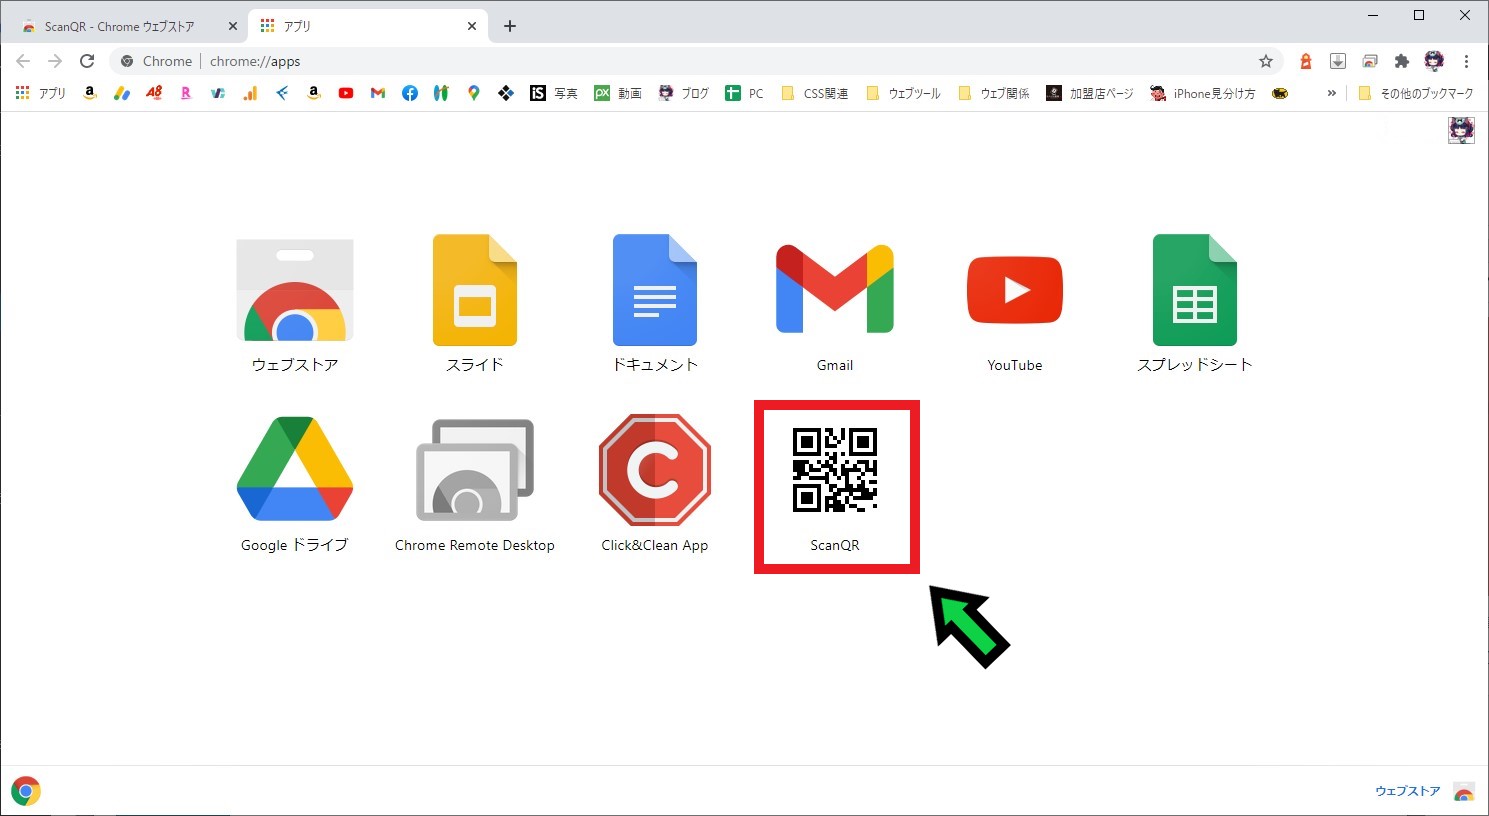The image size is (1489, 816).
Task: Open the downloads icon in the toolbar
Action: (x=1337, y=61)
